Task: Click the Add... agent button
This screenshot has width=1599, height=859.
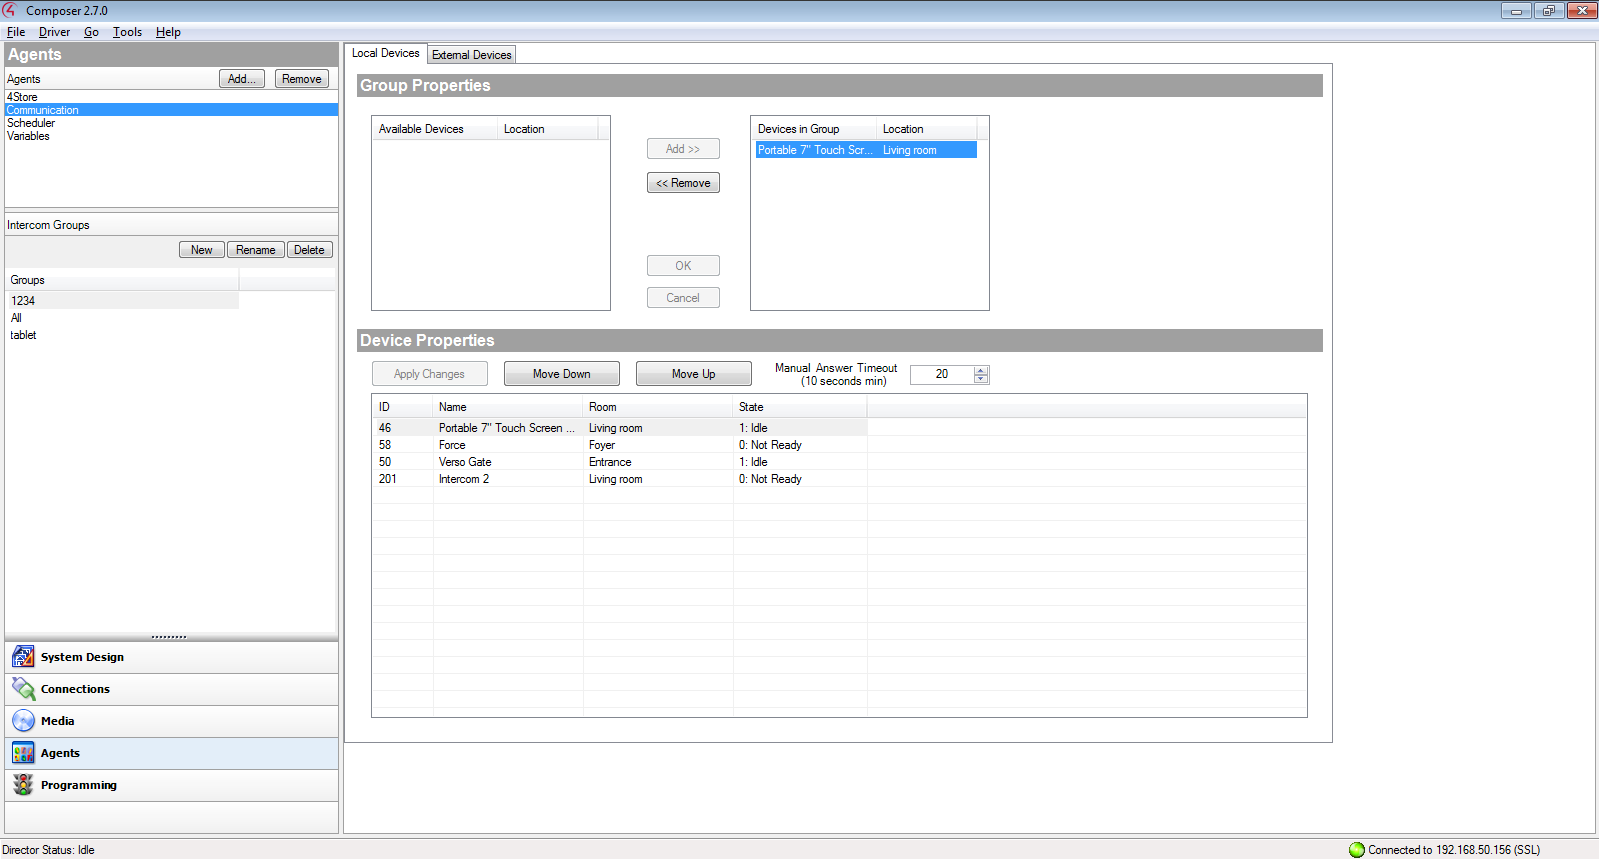Action: (241, 79)
